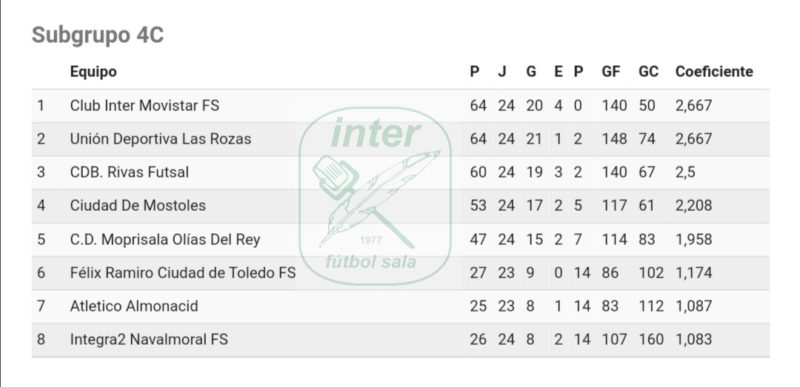This screenshot has height=387, width=800.
Task: Open Integra2 Navalmoral FS team
Action: tap(148, 339)
